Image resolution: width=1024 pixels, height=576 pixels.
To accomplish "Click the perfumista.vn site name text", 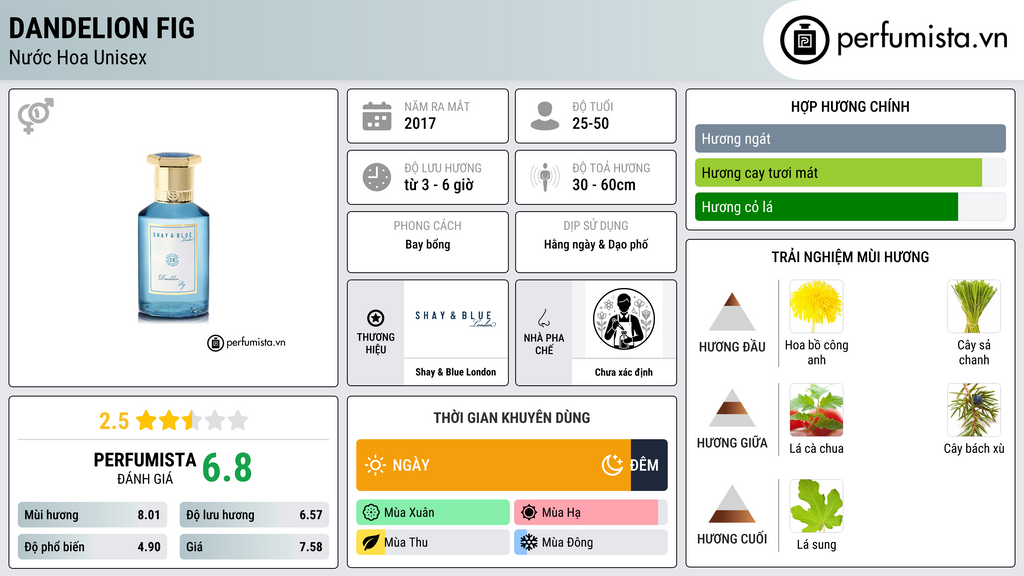I will (x=922, y=39).
